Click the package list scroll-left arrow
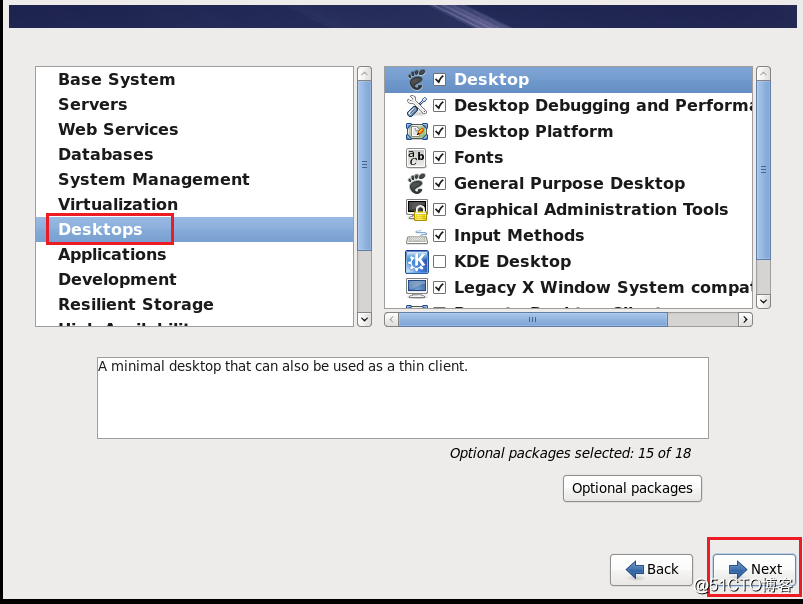The height and width of the screenshot is (604, 803). point(392,320)
